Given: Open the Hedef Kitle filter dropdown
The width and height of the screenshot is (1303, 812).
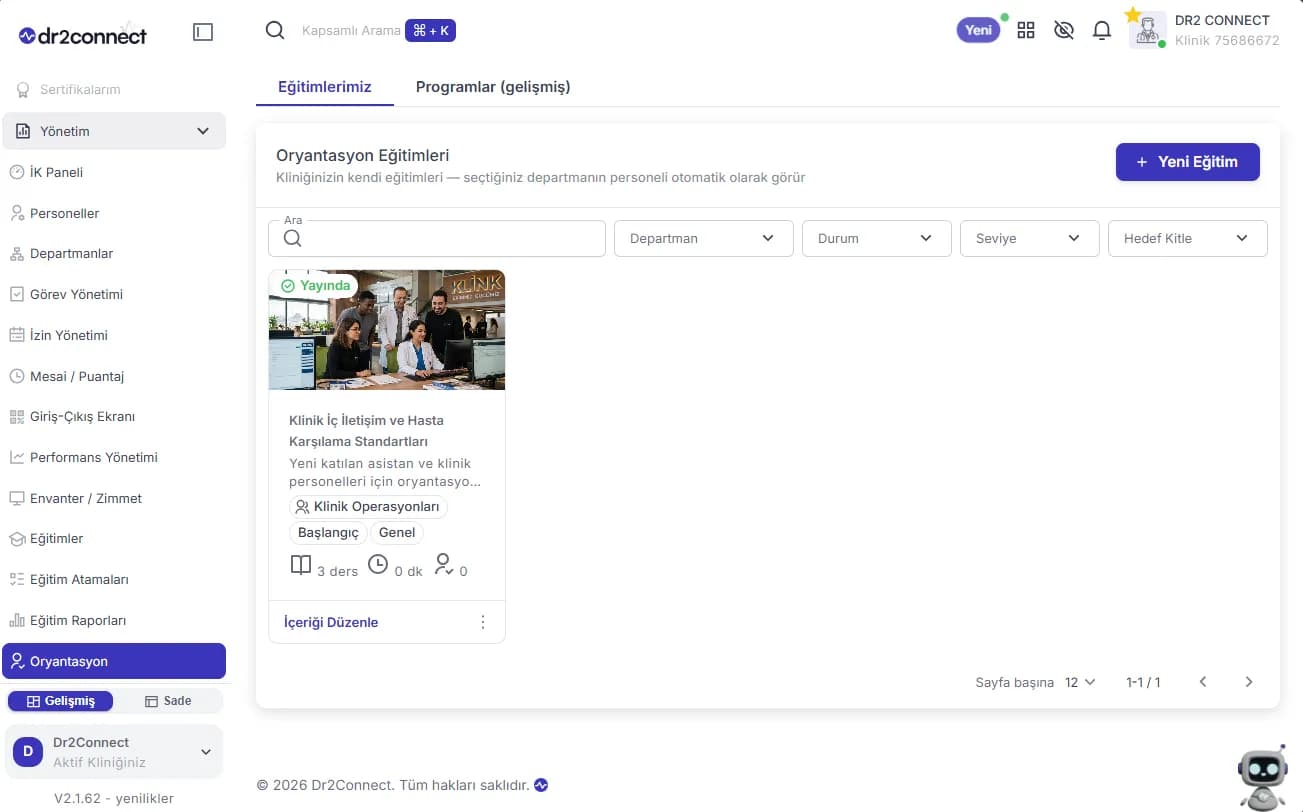Looking at the screenshot, I should [x=1187, y=238].
